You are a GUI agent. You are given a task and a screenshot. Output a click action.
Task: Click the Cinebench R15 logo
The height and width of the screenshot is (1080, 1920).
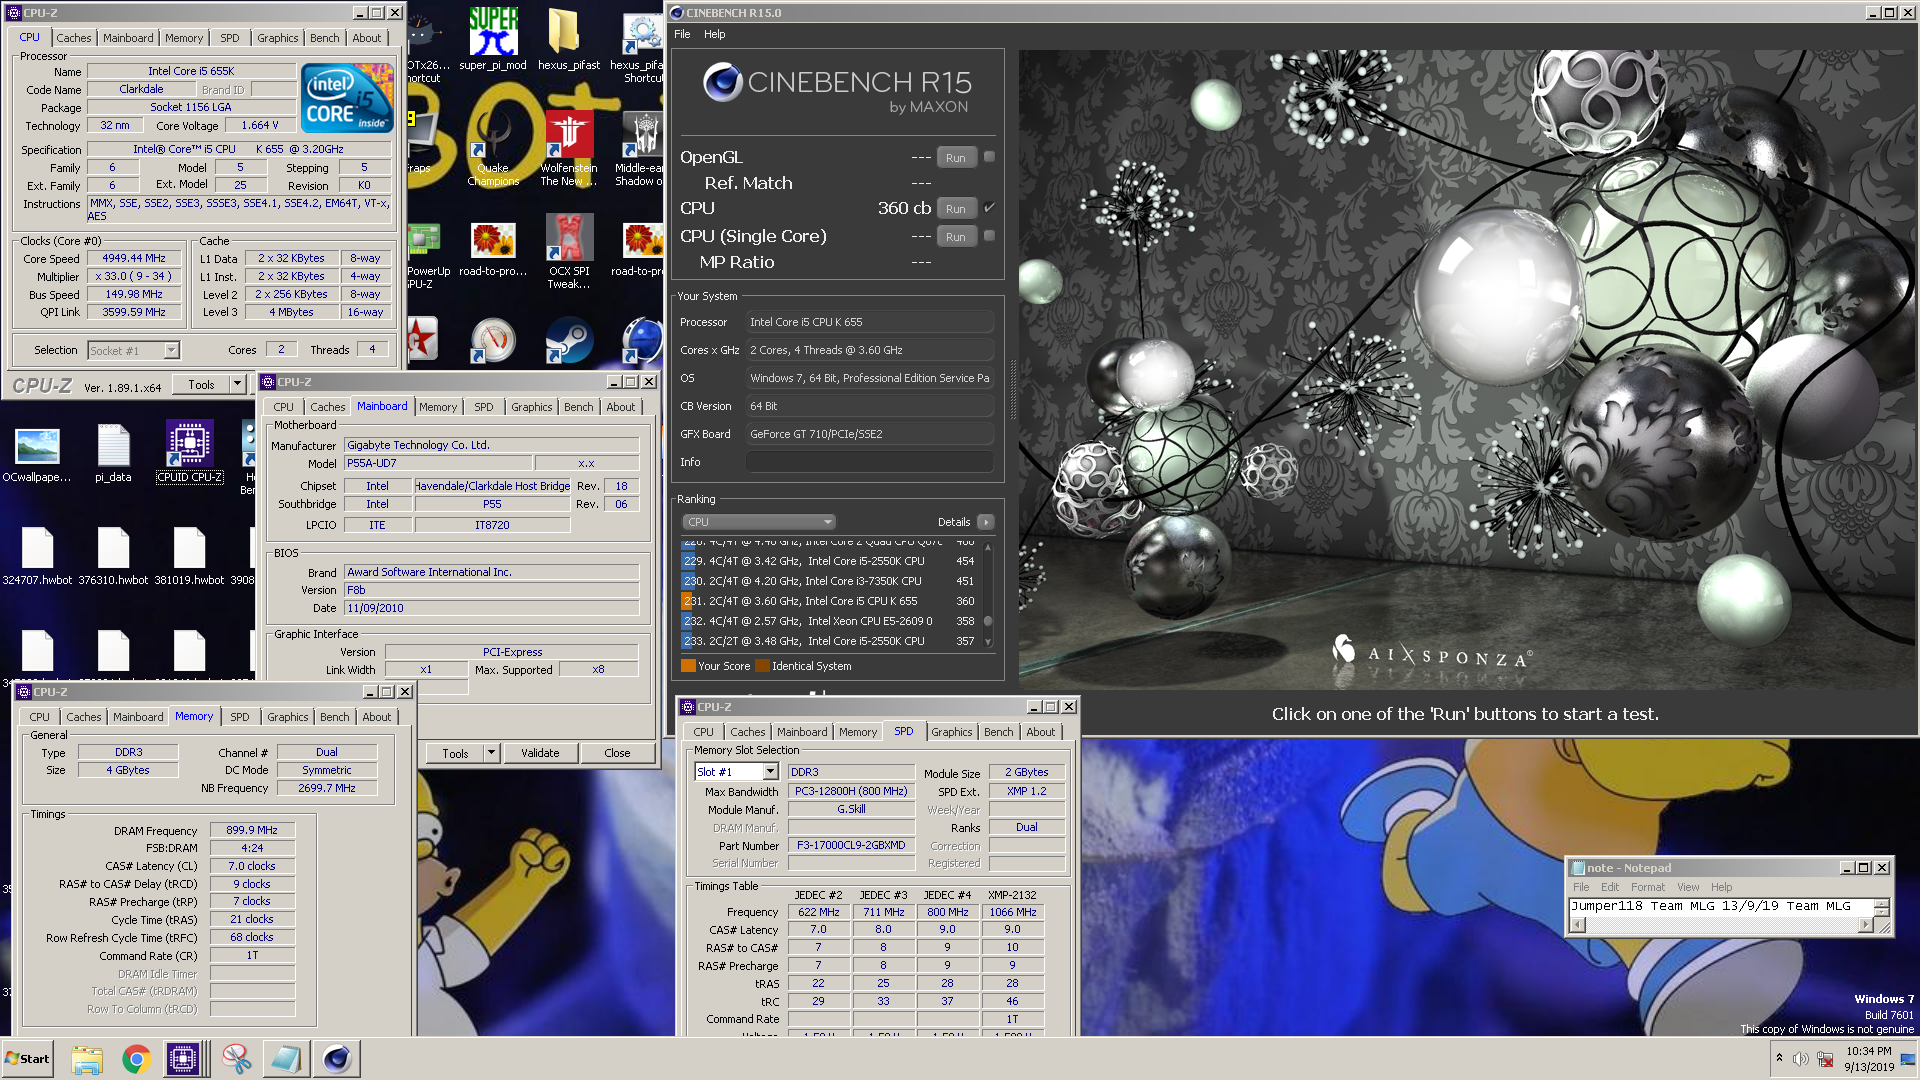[x=837, y=89]
